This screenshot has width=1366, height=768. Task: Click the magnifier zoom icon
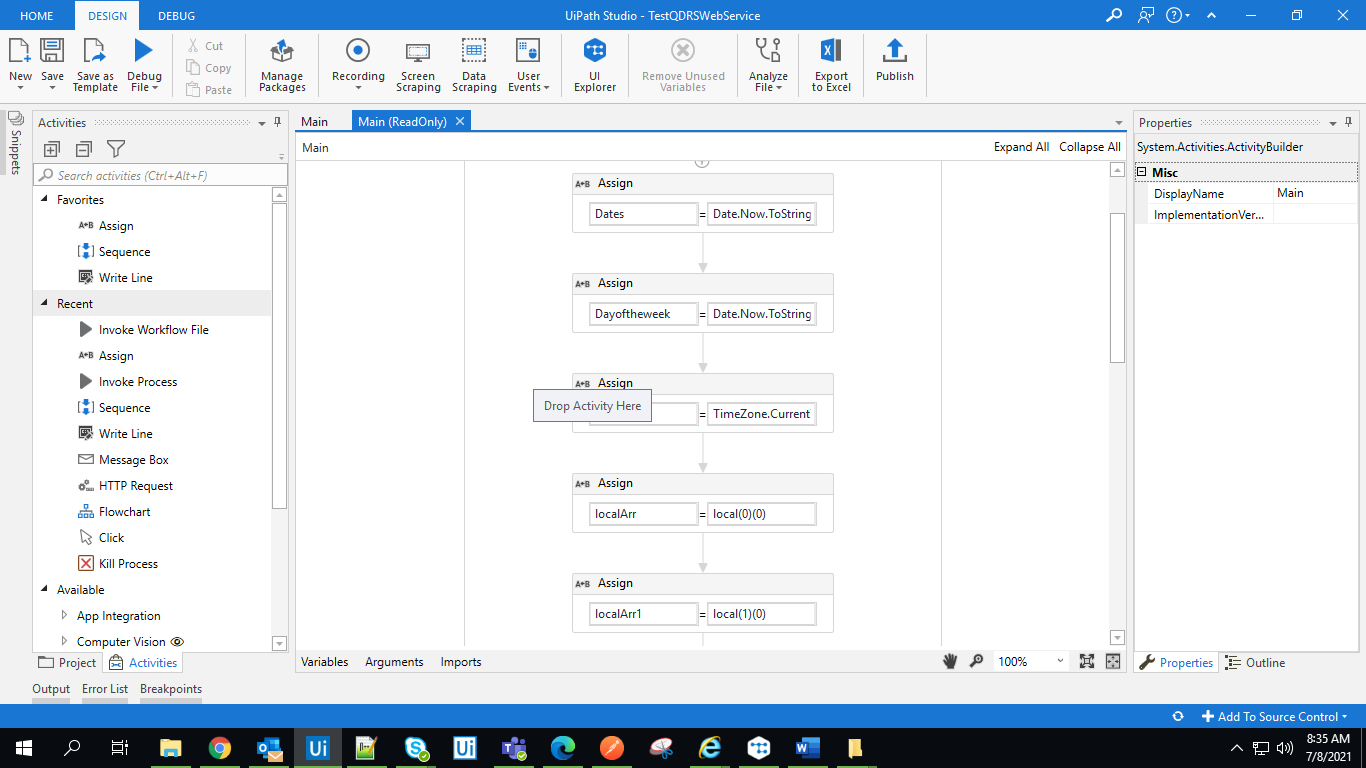[x=977, y=661]
